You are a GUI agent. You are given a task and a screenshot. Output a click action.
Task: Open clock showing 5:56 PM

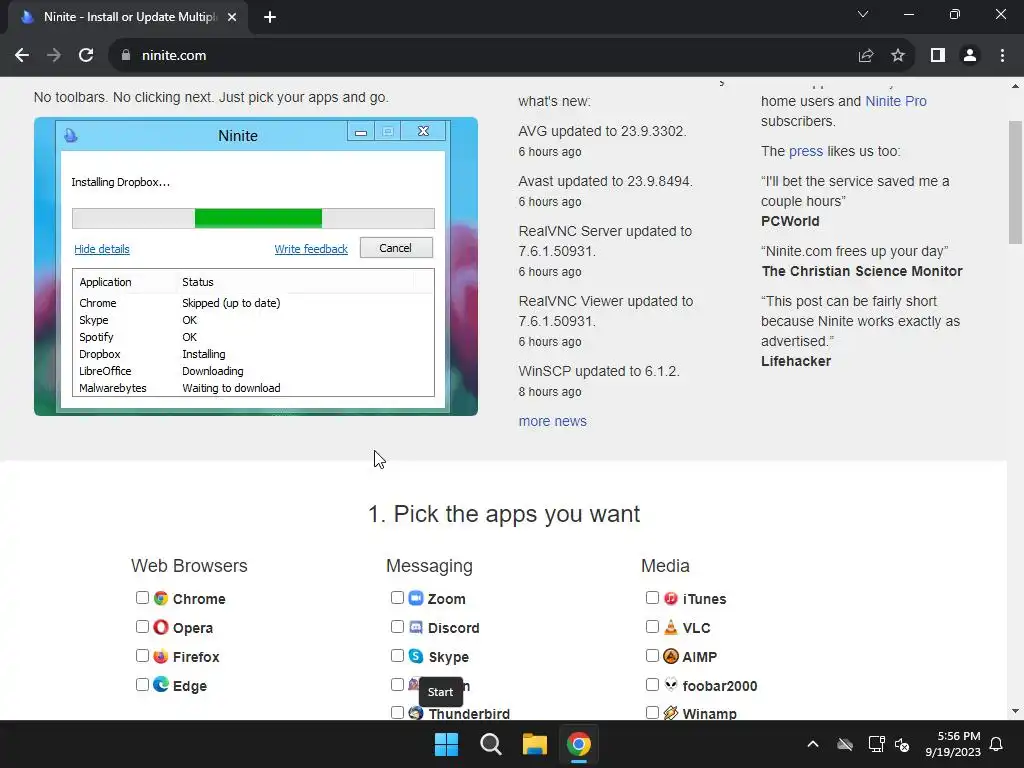click(x=953, y=744)
